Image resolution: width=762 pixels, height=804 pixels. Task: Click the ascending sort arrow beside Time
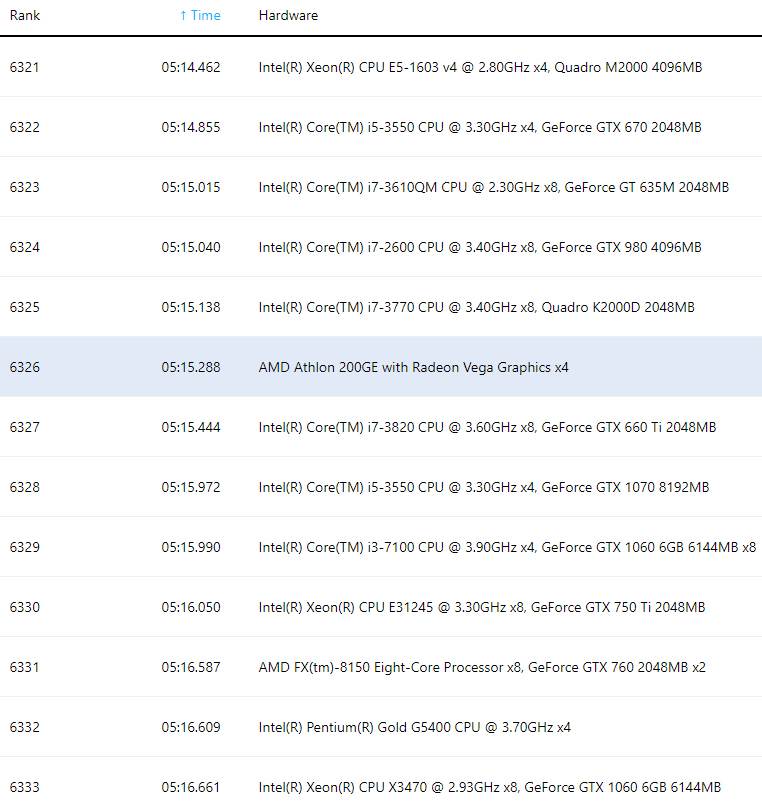point(183,16)
